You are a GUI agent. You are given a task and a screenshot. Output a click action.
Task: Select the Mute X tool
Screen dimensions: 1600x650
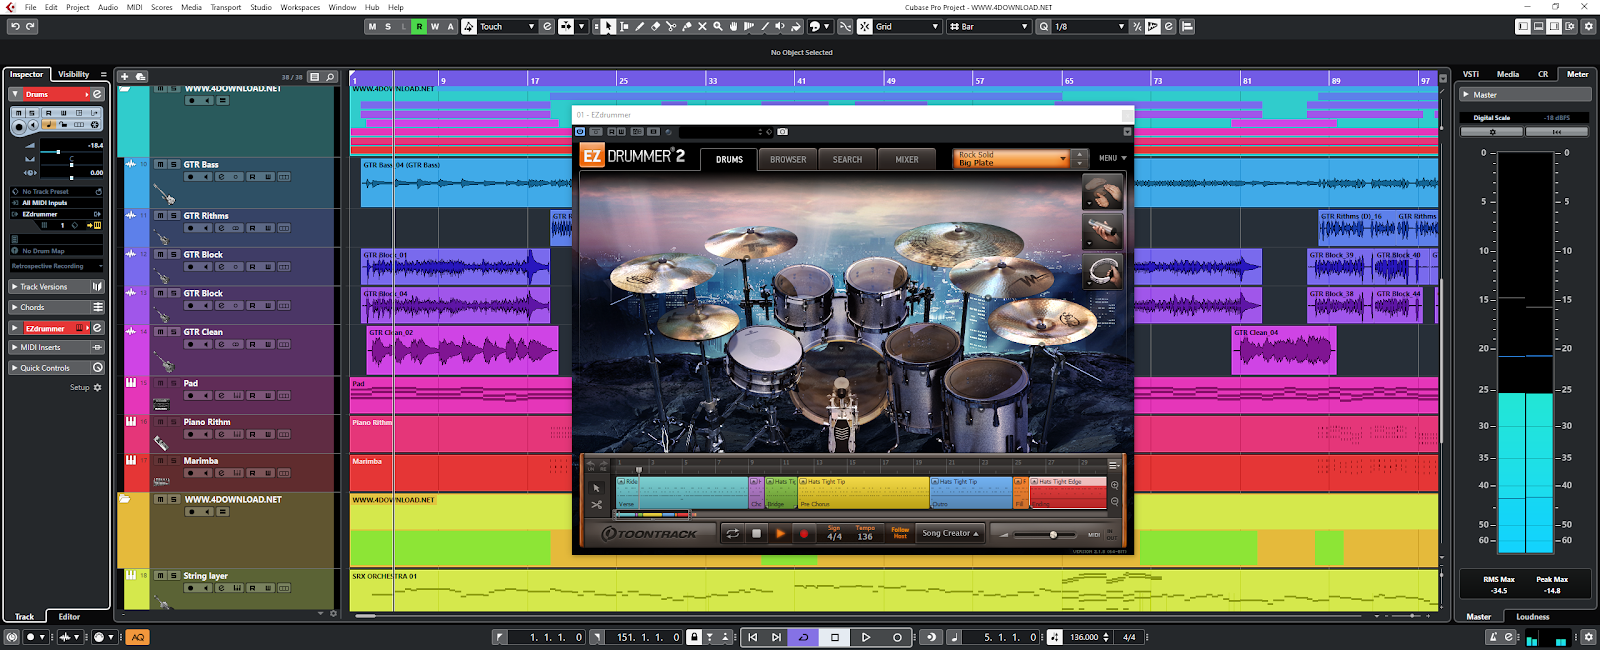click(702, 26)
